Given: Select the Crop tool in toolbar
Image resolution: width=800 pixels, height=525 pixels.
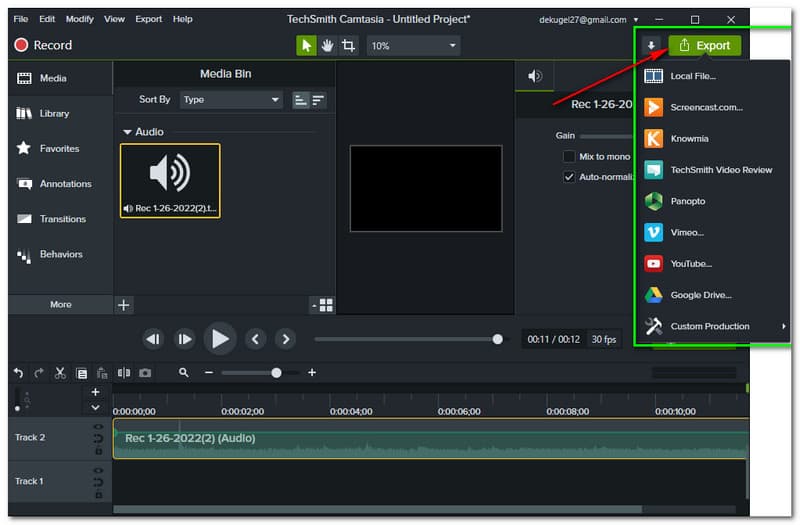Looking at the screenshot, I should tap(348, 46).
